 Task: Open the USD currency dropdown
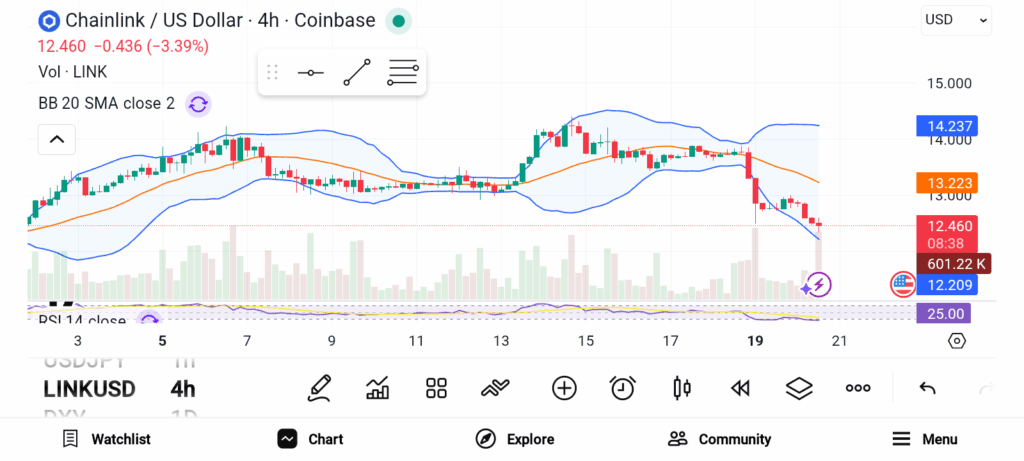click(x=956, y=19)
